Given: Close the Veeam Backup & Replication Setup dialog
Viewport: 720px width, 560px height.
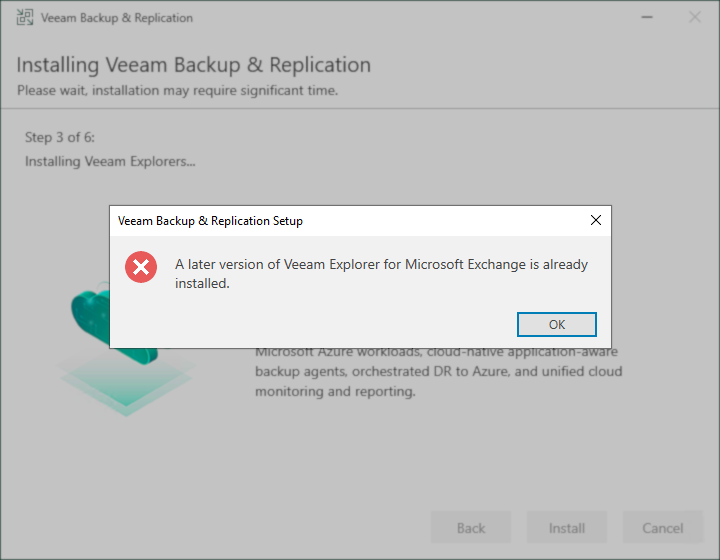Looking at the screenshot, I should tap(596, 220).
